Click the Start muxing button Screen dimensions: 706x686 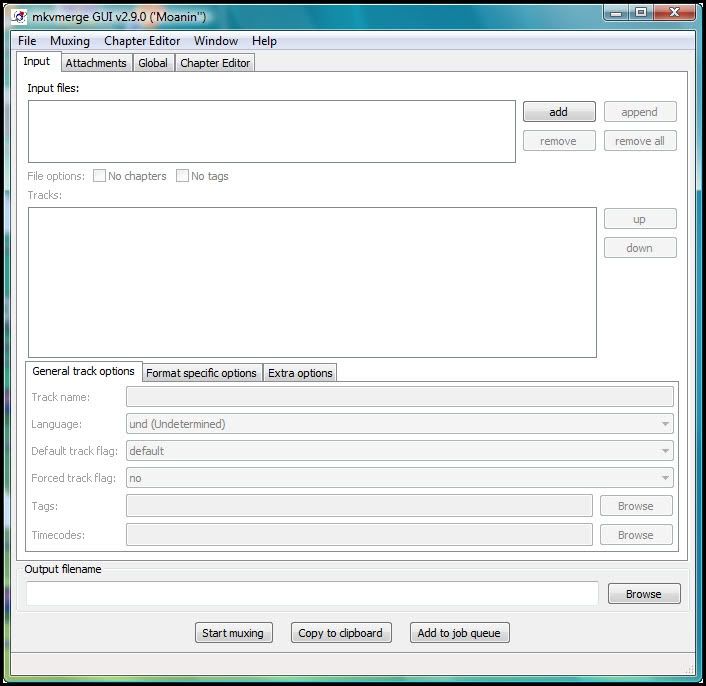click(x=234, y=632)
